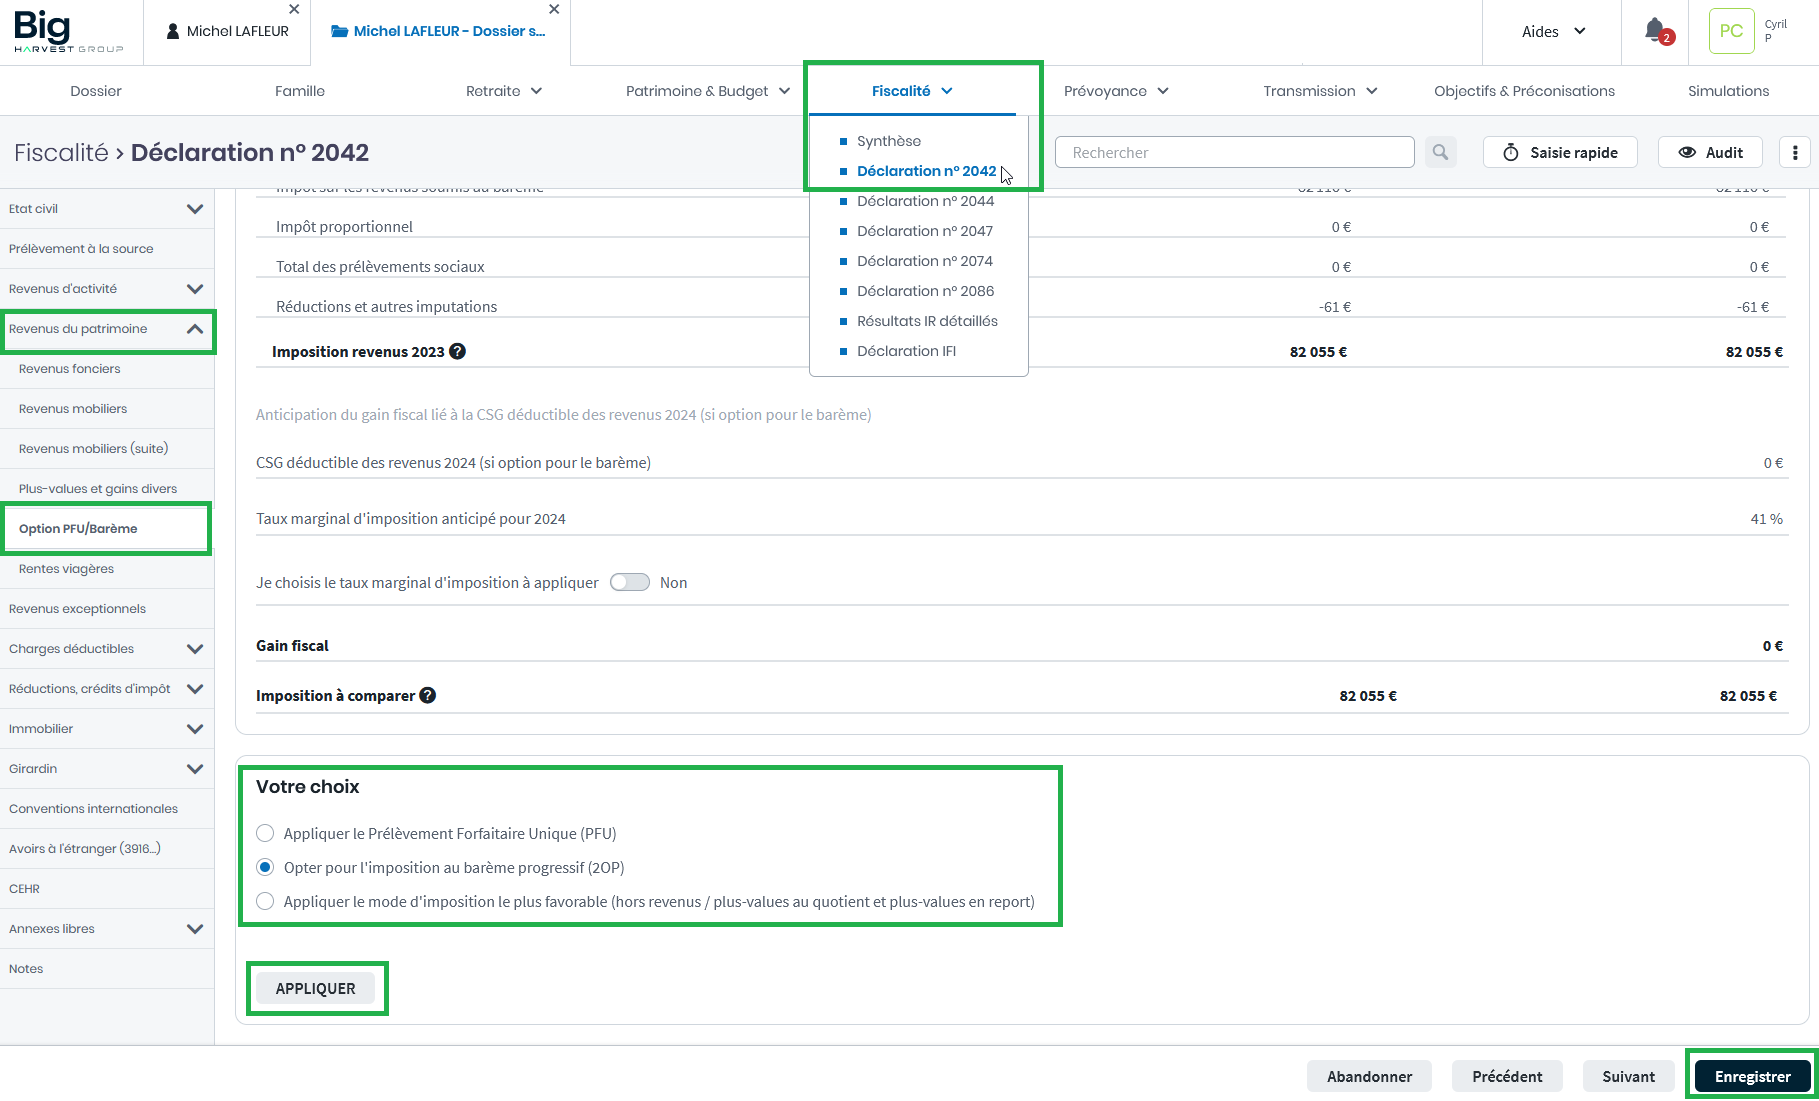This screenshot has height=1101, width=1819.
Task: Open Revenus fonciers in the sidebar
Action: coord(70,369)
